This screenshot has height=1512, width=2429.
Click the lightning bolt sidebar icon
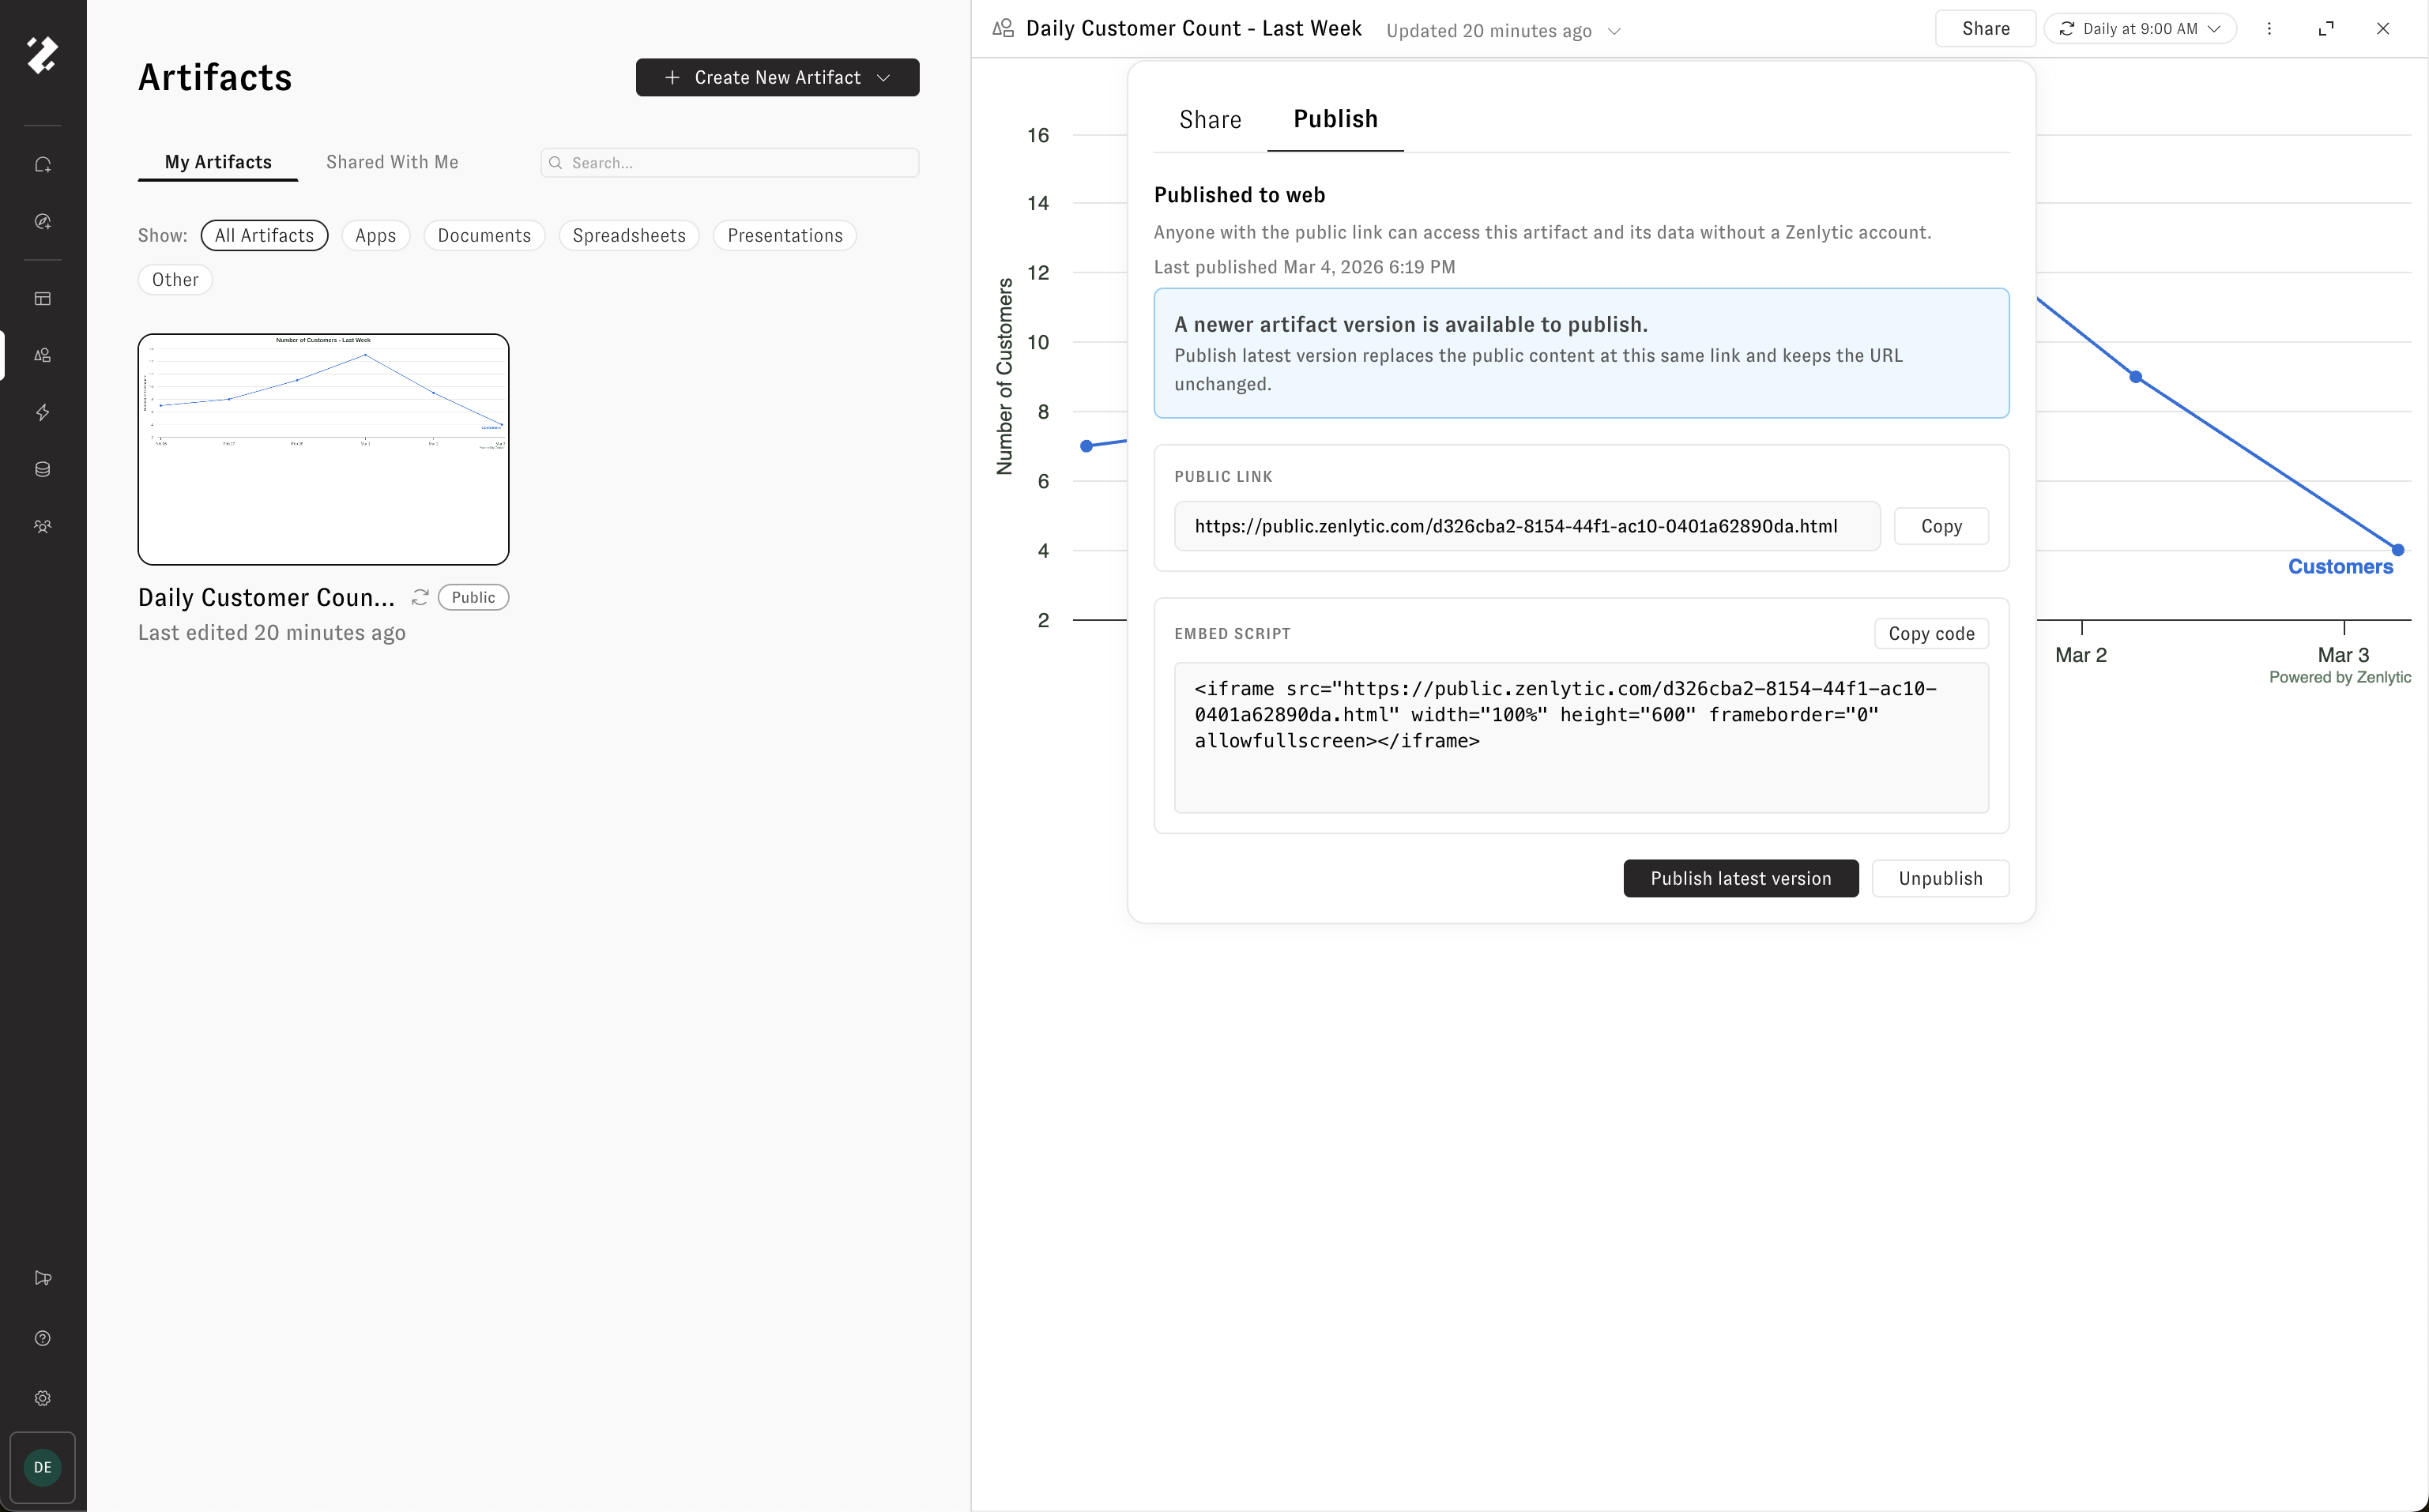tap(42, 412)
